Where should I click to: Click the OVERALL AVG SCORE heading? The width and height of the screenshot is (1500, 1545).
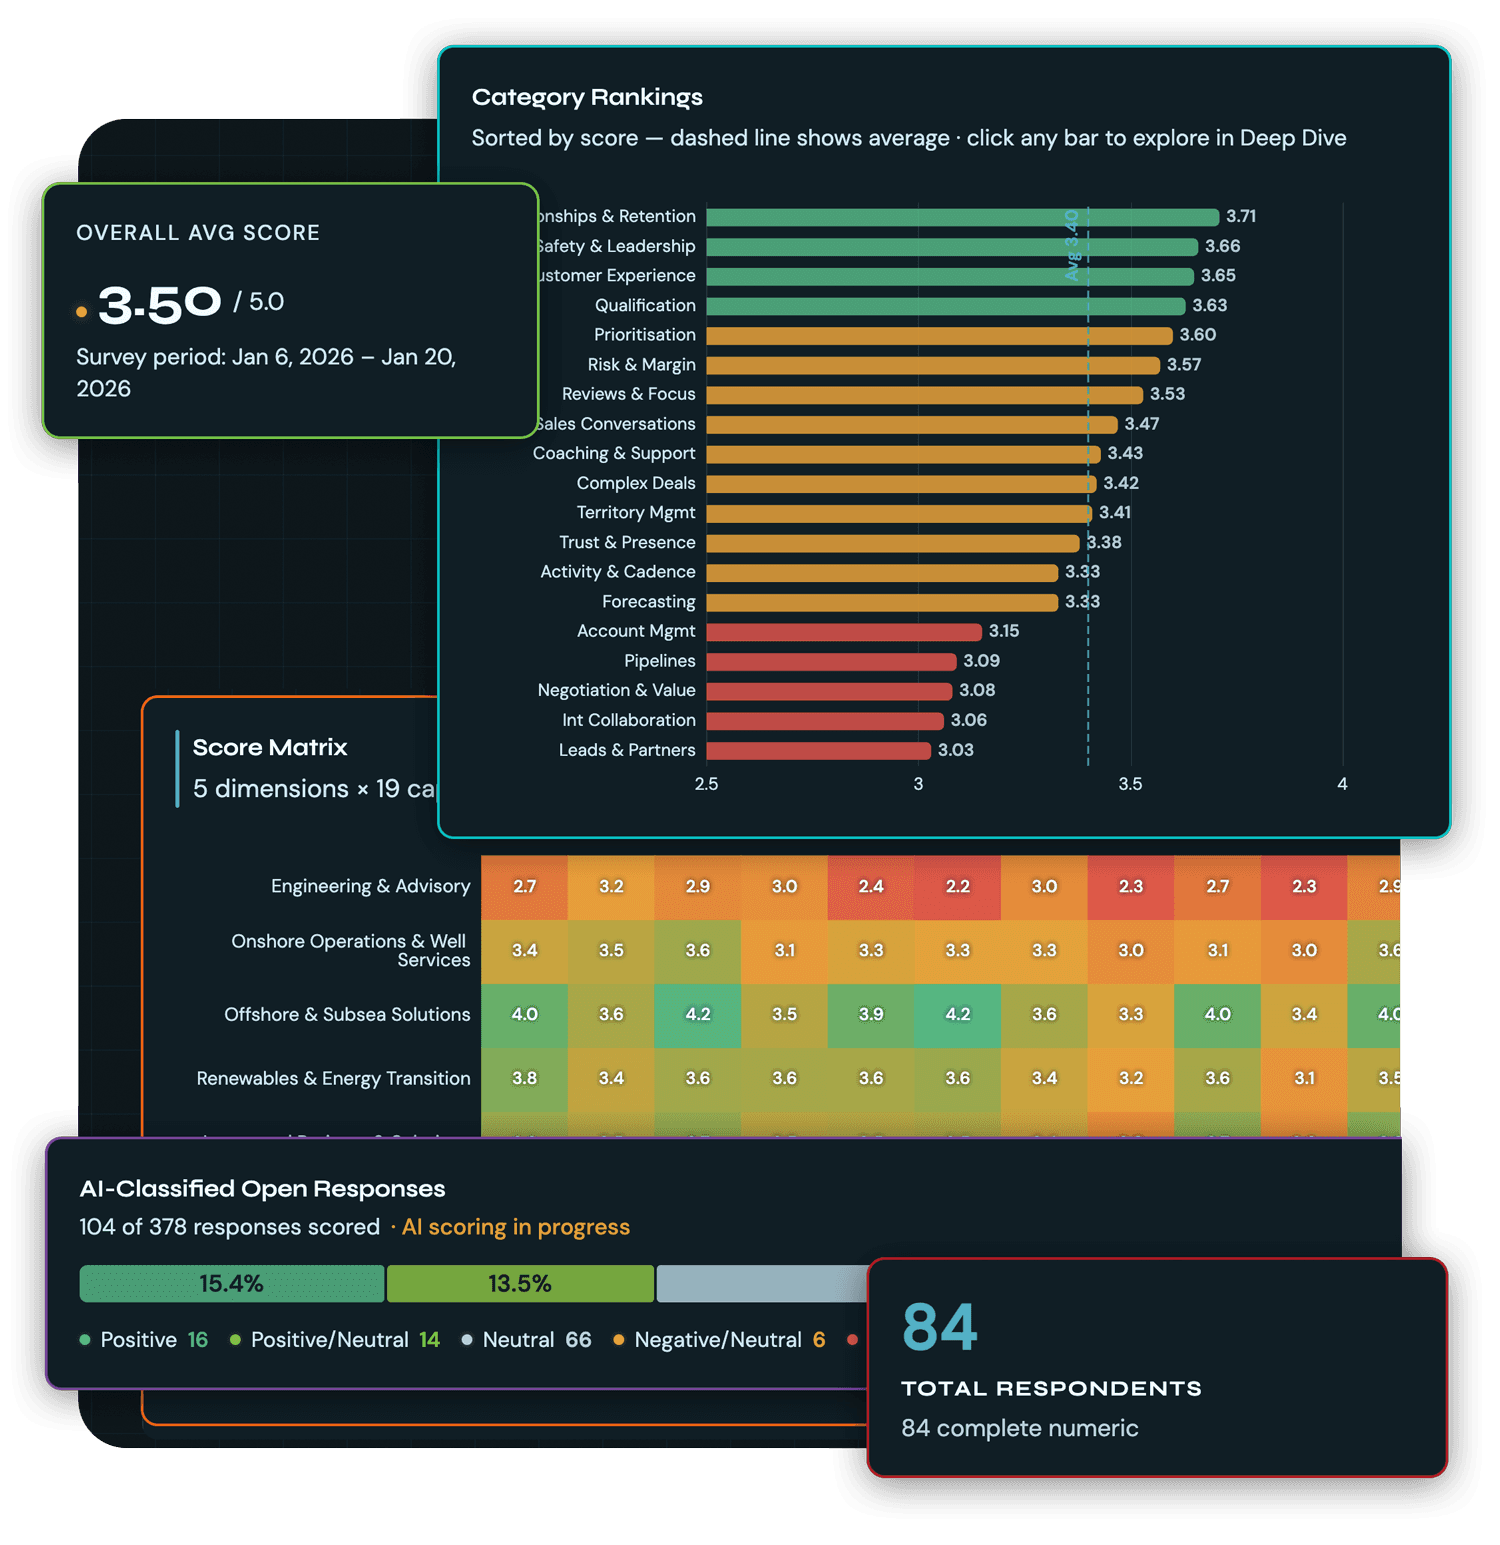click(198, 233)
